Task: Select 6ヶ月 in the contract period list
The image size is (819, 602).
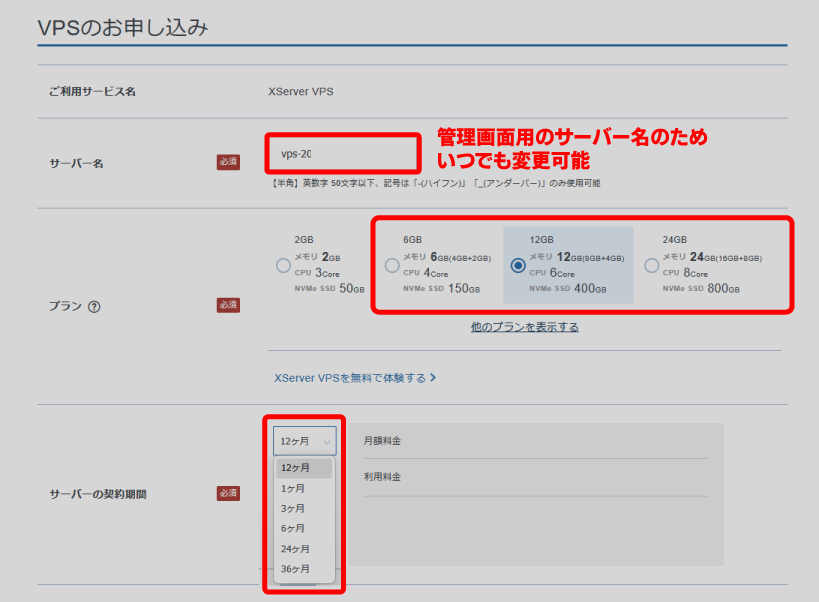Action: 294,528
